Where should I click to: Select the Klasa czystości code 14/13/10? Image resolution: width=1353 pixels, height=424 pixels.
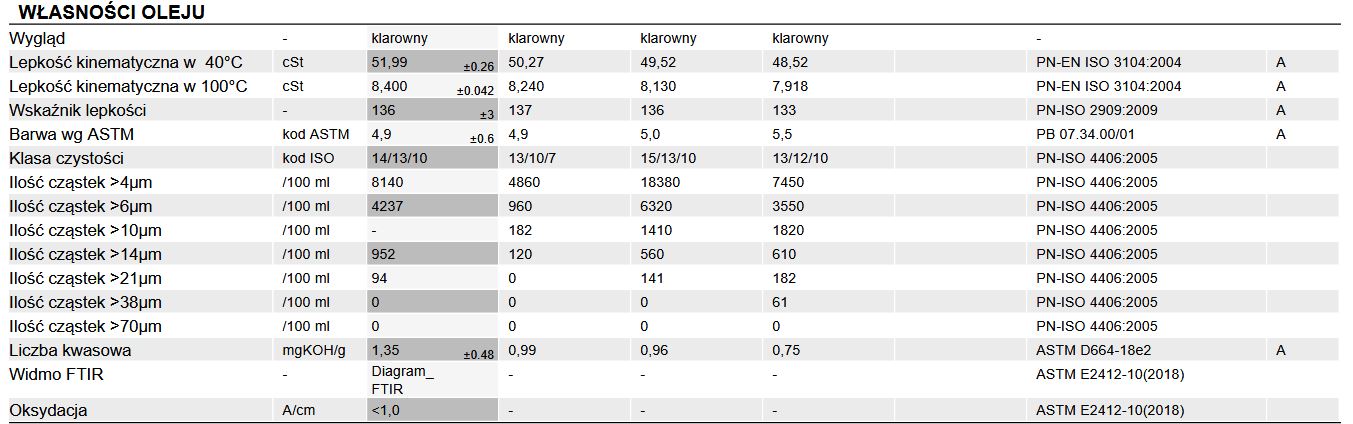coord(400,158)
